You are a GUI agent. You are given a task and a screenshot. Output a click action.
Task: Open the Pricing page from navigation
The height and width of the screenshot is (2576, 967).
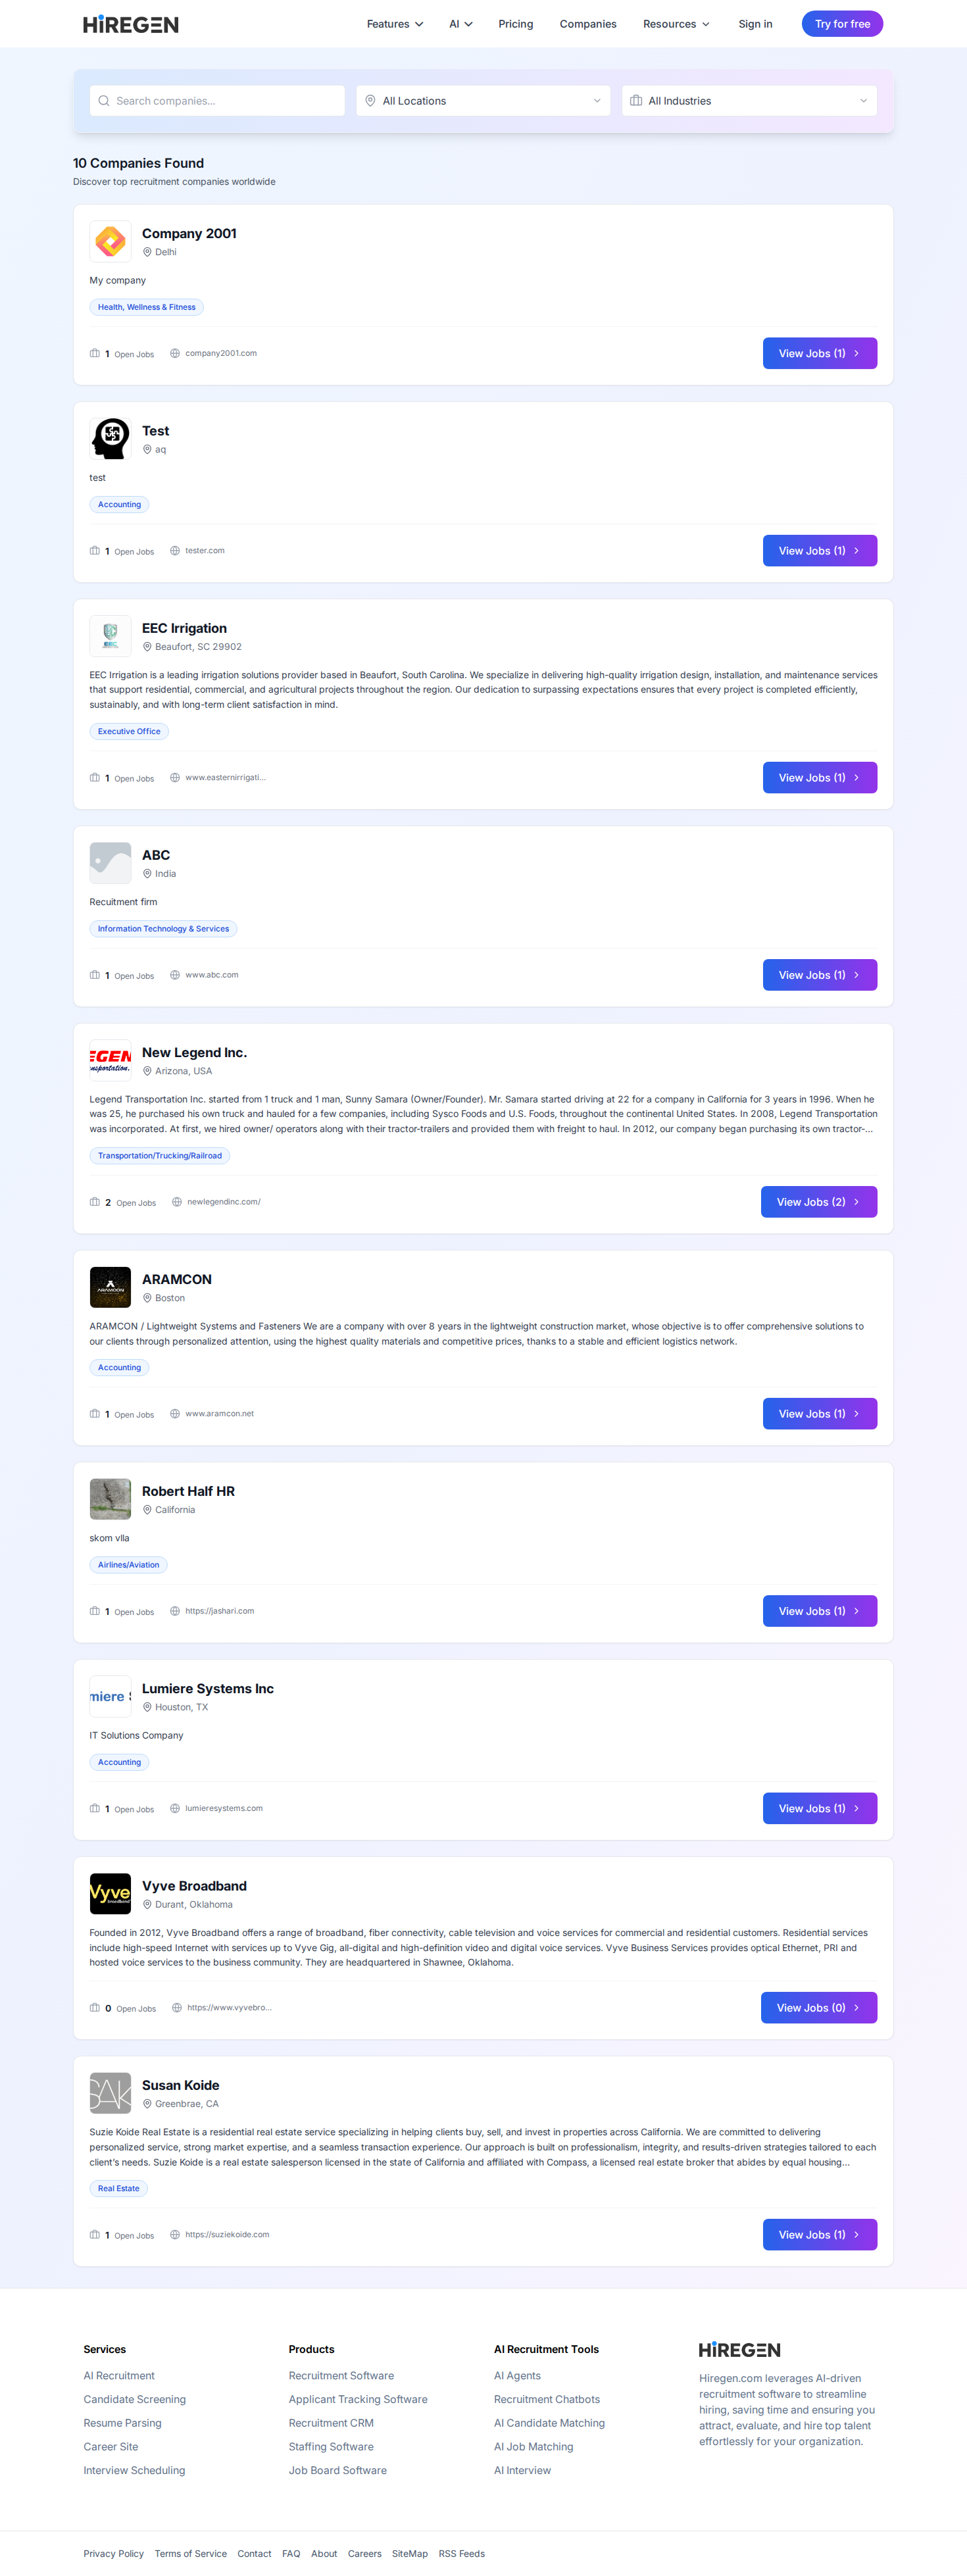click(516, 24)
